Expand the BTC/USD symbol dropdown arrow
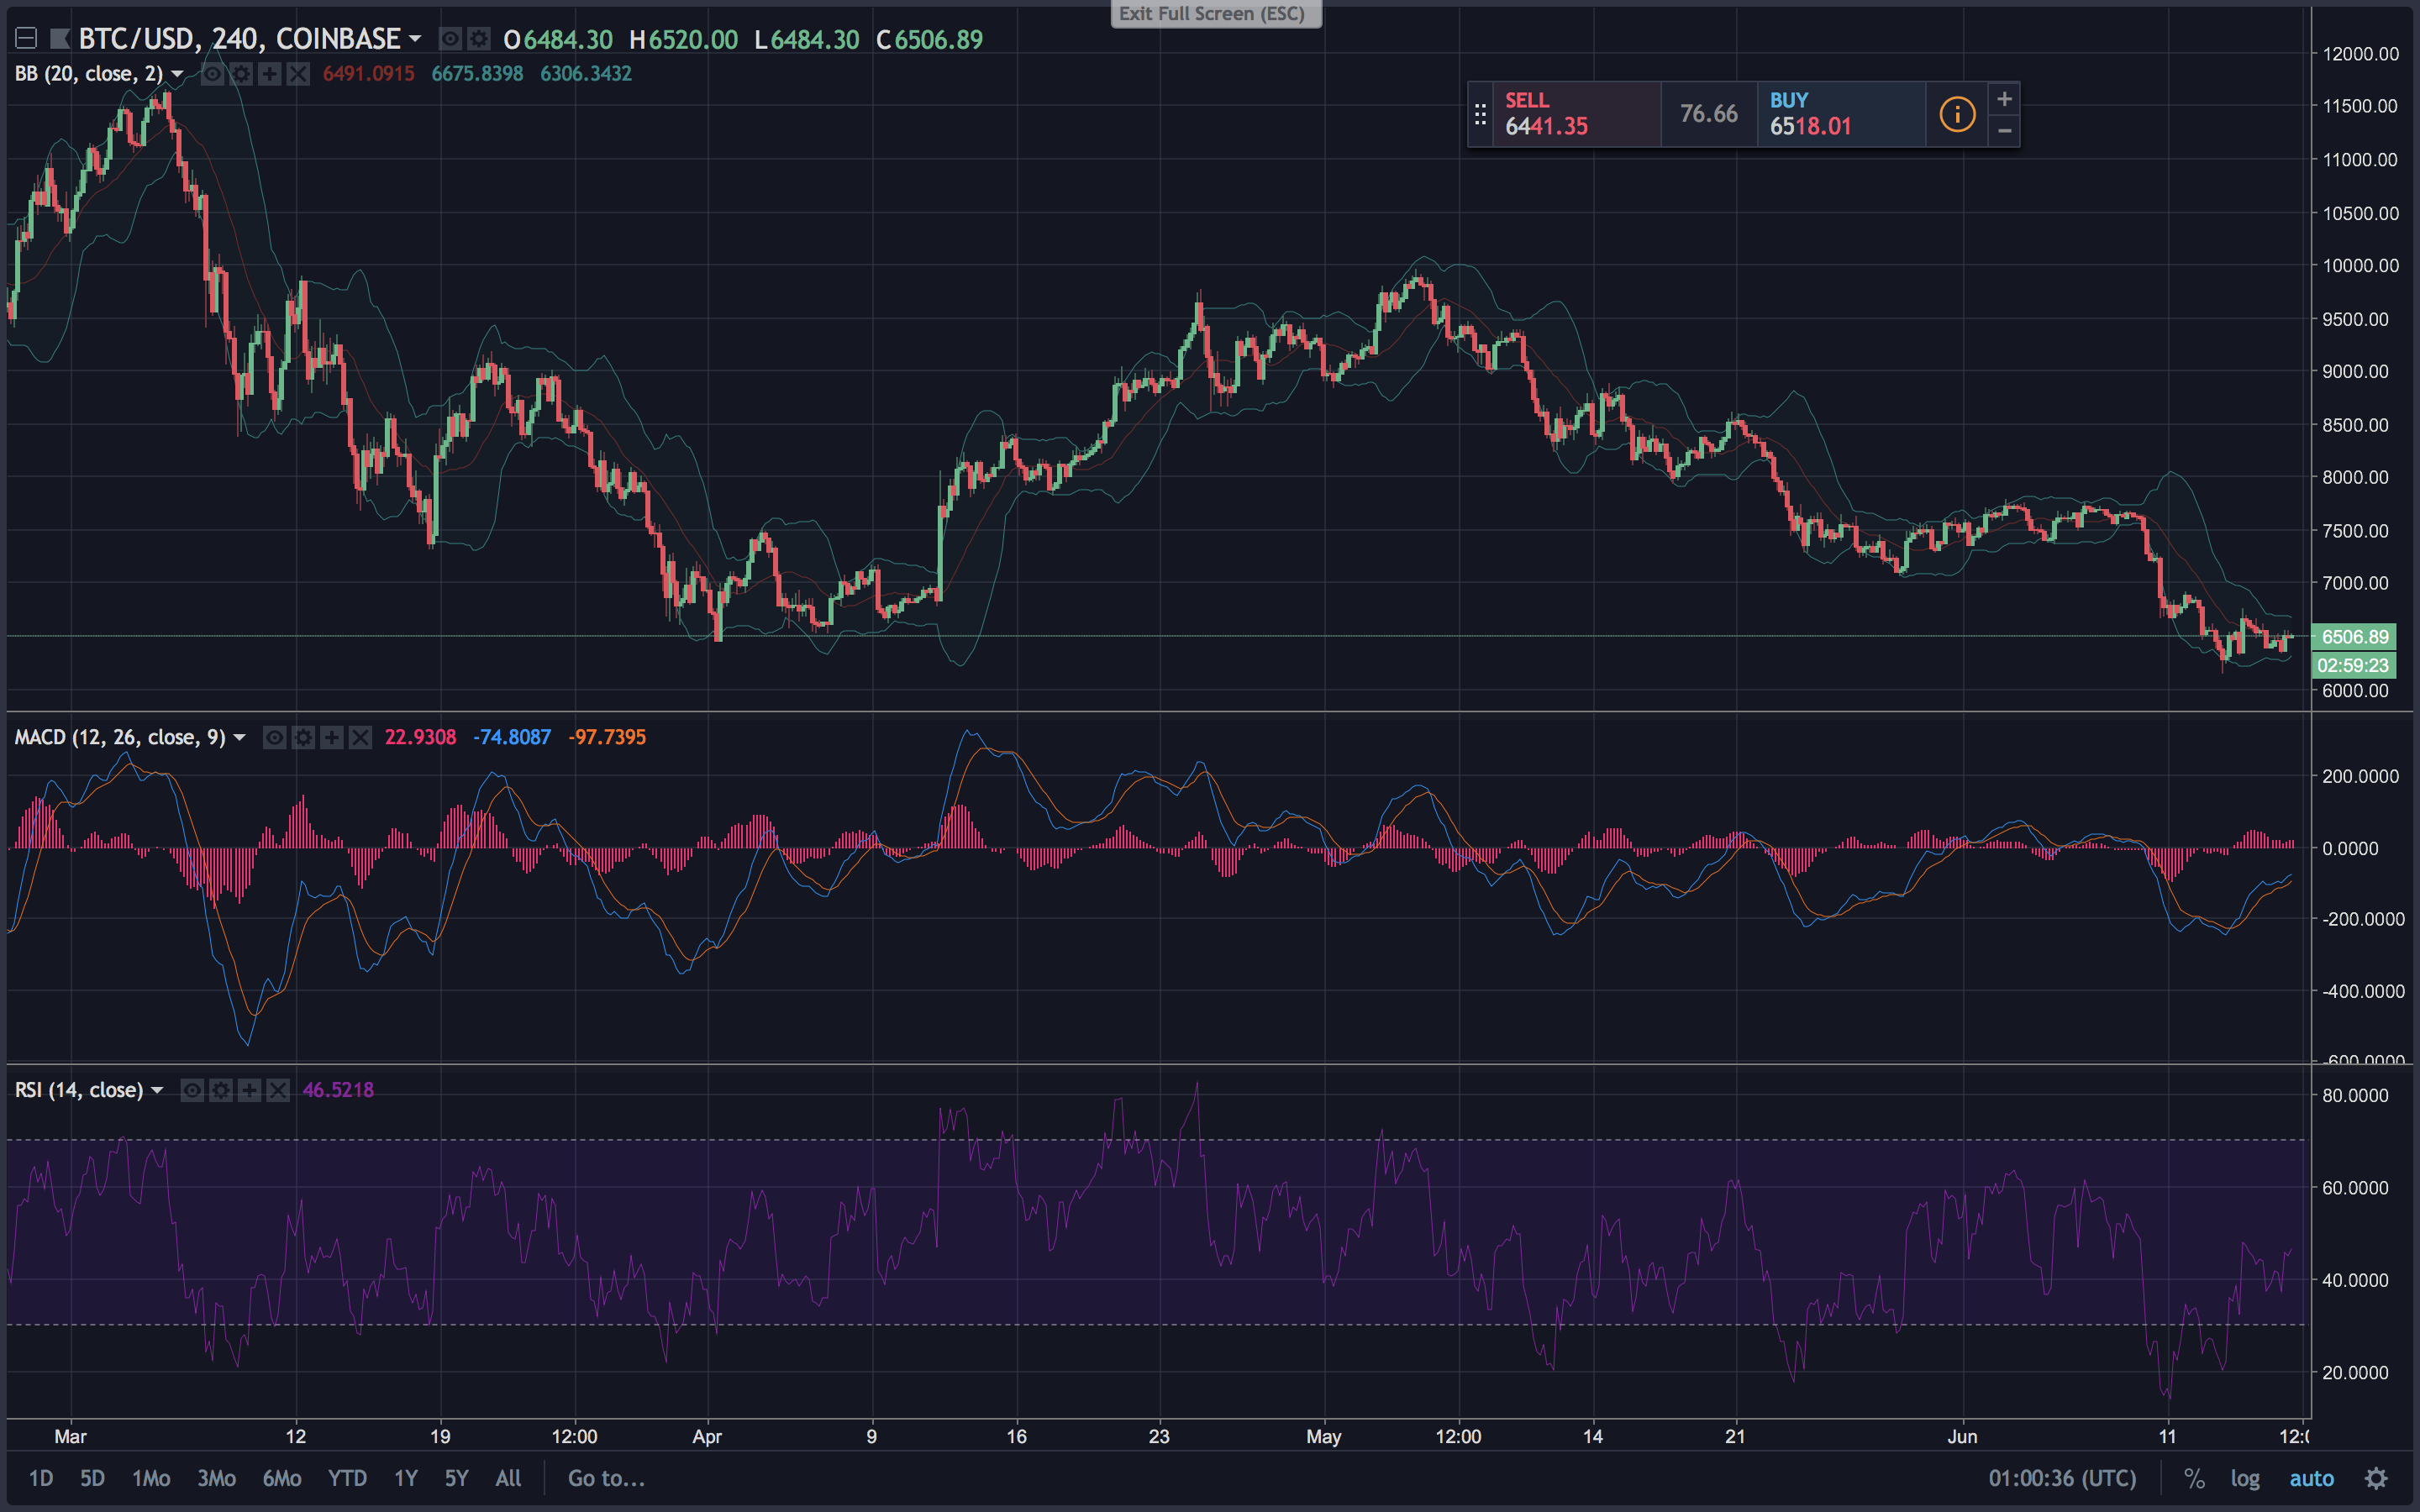Screen dimensions: 2420x1512 [415, 39]
